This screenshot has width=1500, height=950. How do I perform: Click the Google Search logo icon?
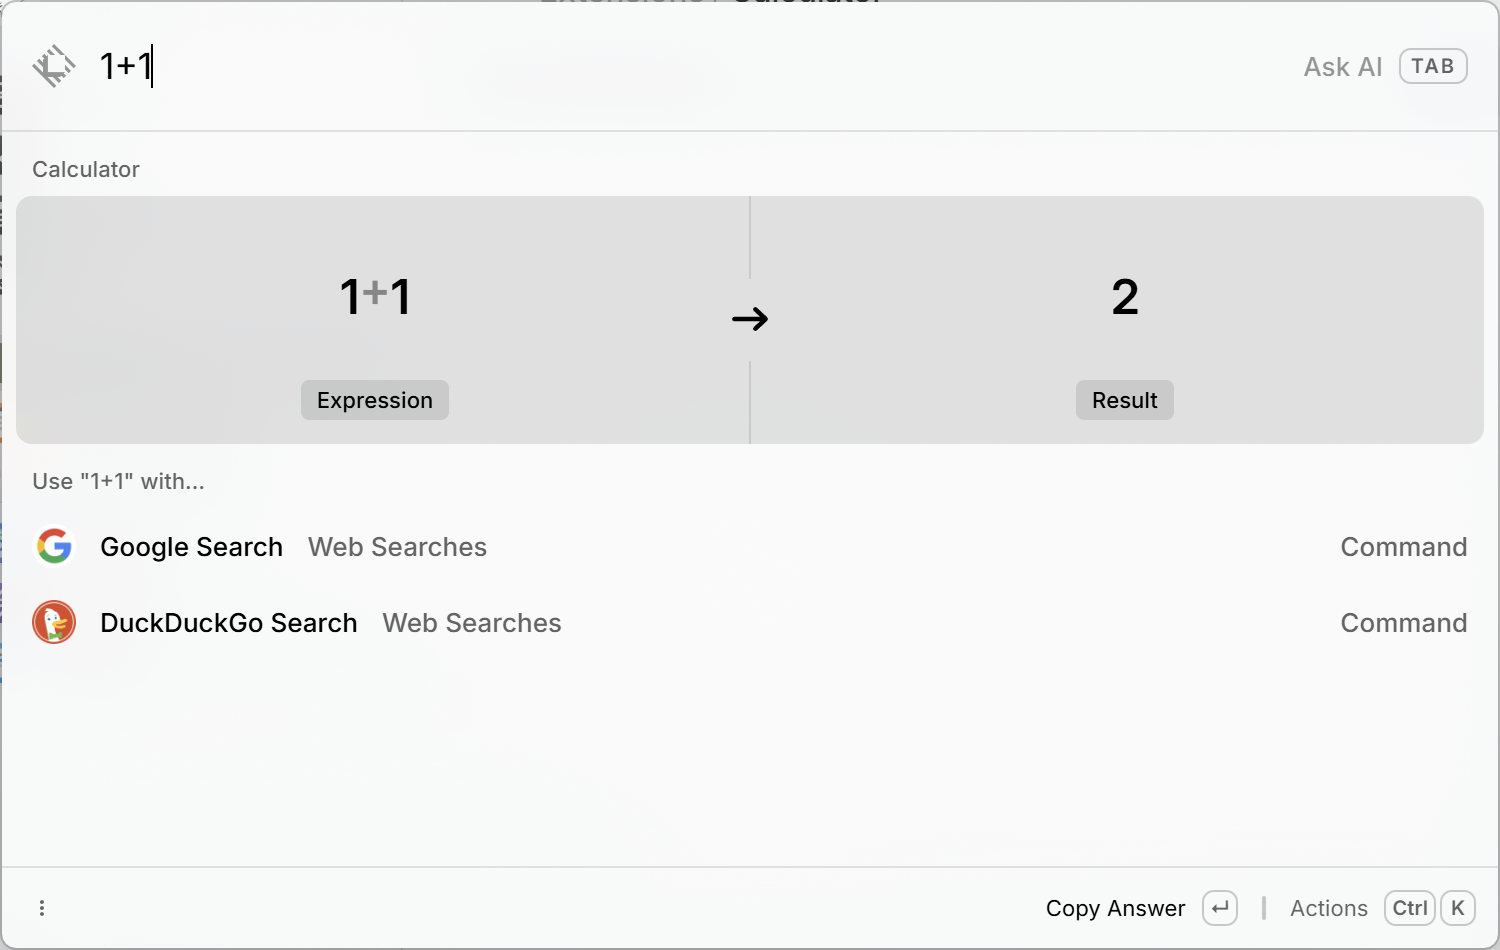[x=54, y=546]
